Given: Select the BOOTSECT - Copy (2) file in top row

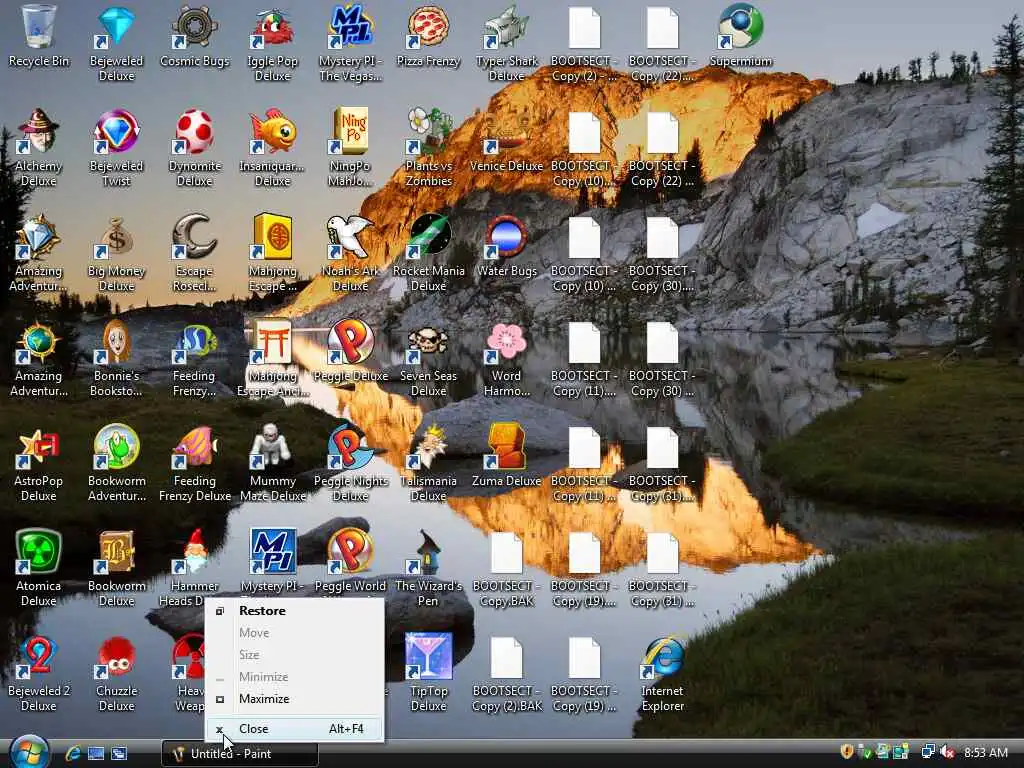Looking at the screenshot, I should click(x=584, y=43).
